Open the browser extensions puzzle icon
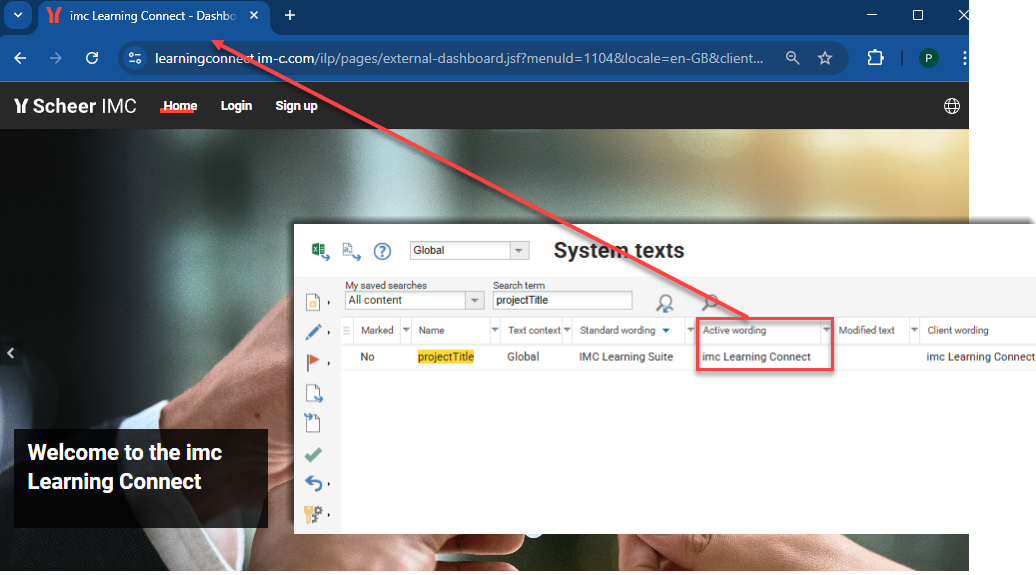This screenshot has width=1036, height=575. tap(875, 58)
